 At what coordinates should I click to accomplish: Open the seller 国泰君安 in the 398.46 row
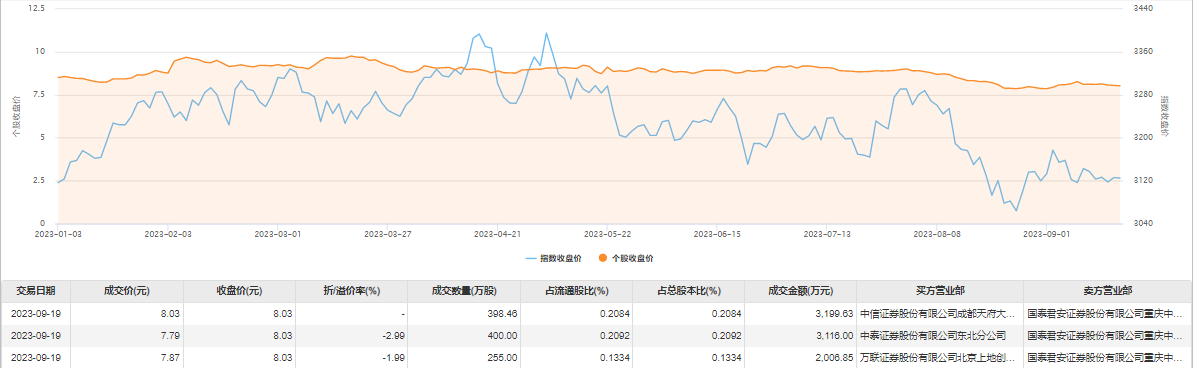point(1104,313)
